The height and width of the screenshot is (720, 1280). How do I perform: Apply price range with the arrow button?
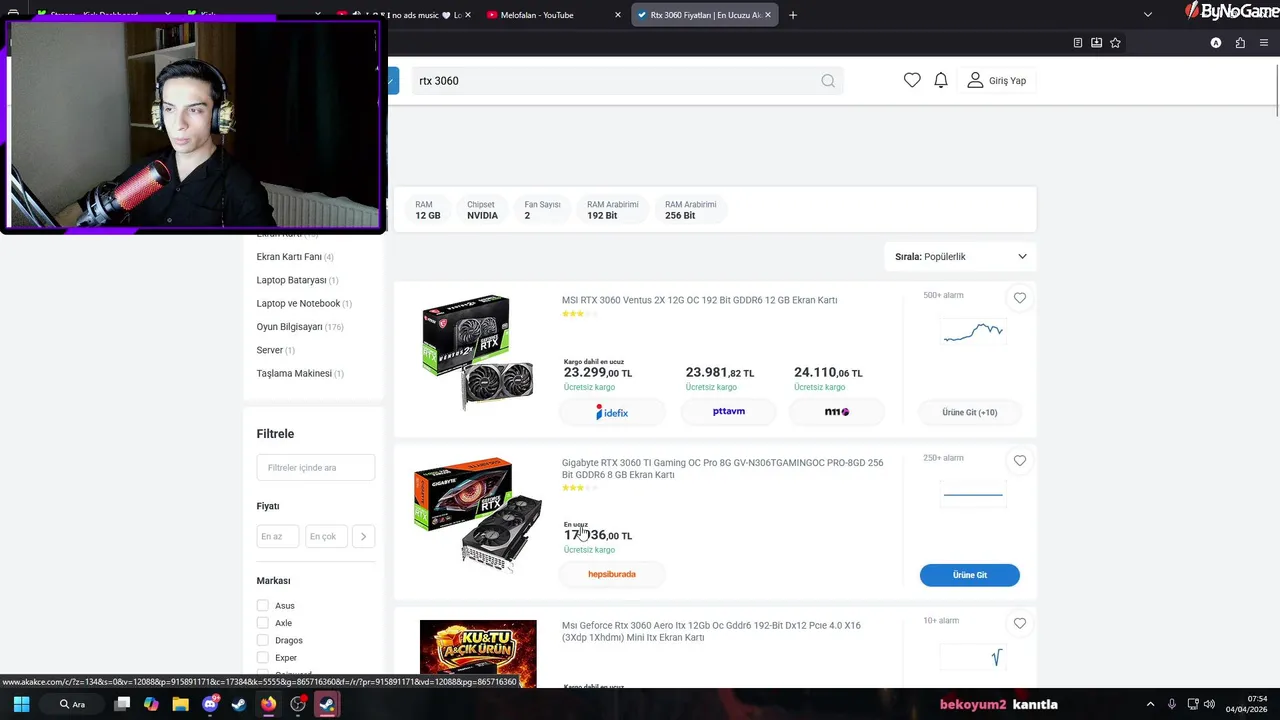(x=363, y=537)
